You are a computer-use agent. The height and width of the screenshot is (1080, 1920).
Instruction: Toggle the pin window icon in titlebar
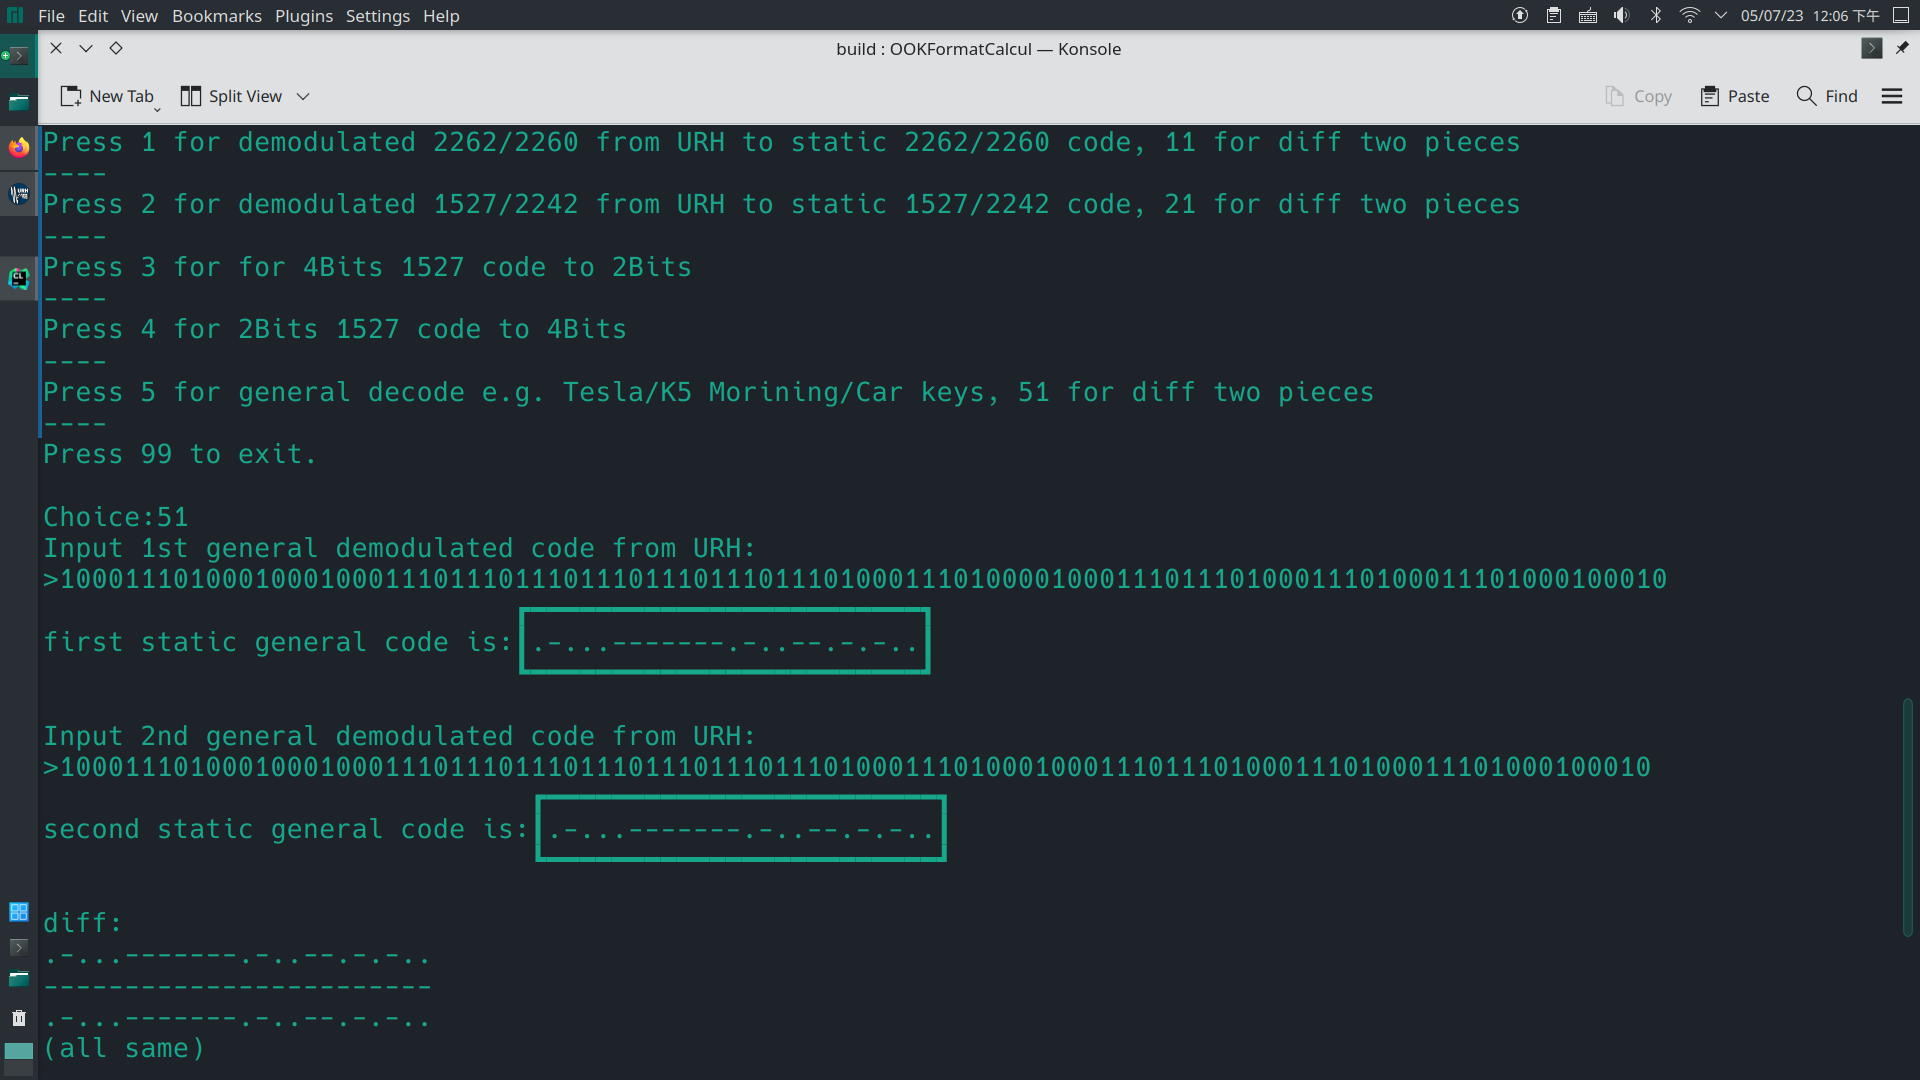1902,48
